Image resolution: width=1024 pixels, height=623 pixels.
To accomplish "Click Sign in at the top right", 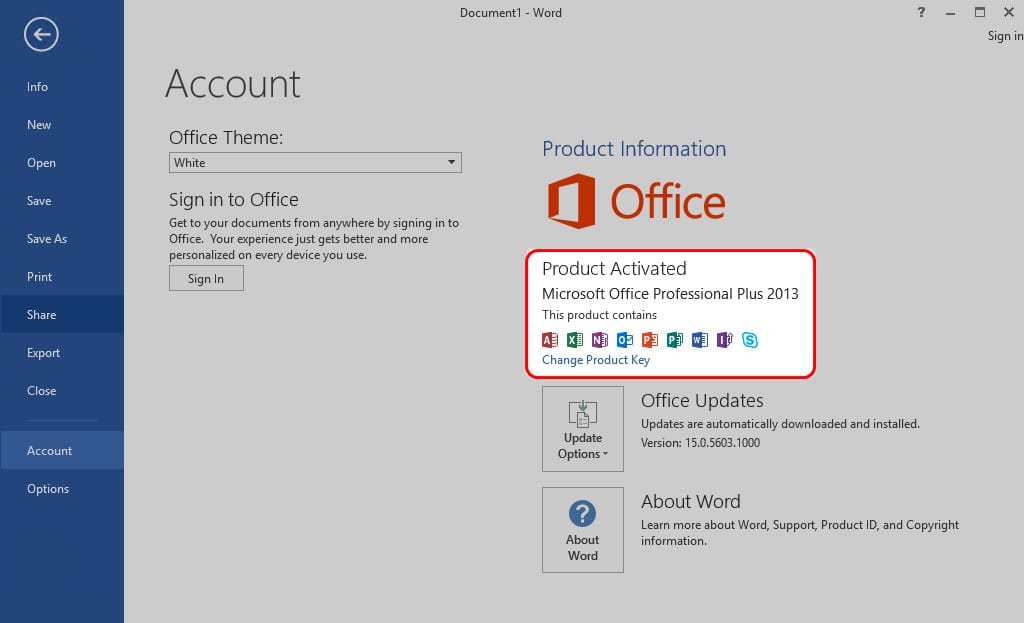I will click(1005, 36).
